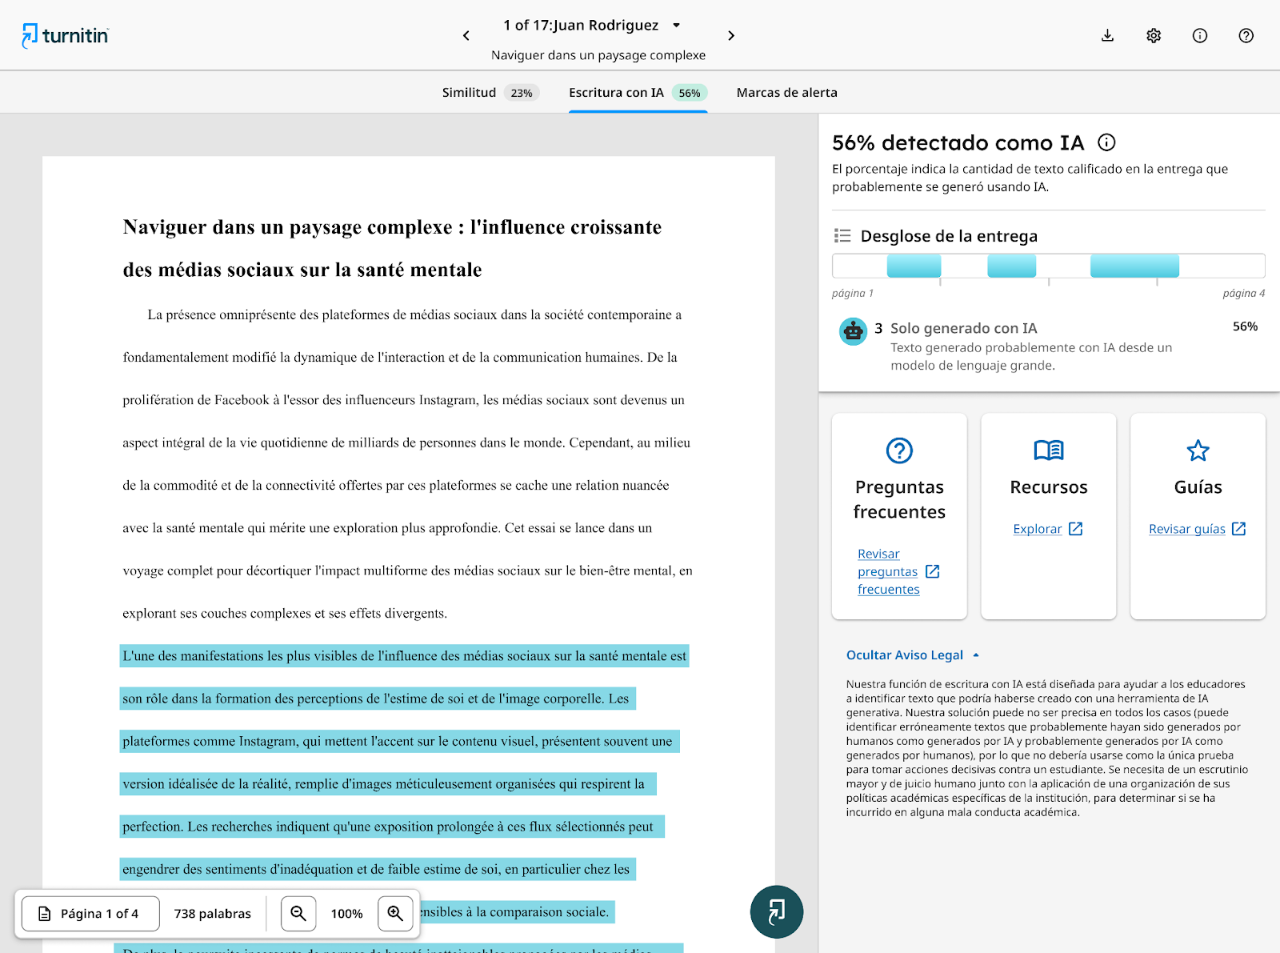Click the Explorar link under Recursos

[x=1041, y=528]
